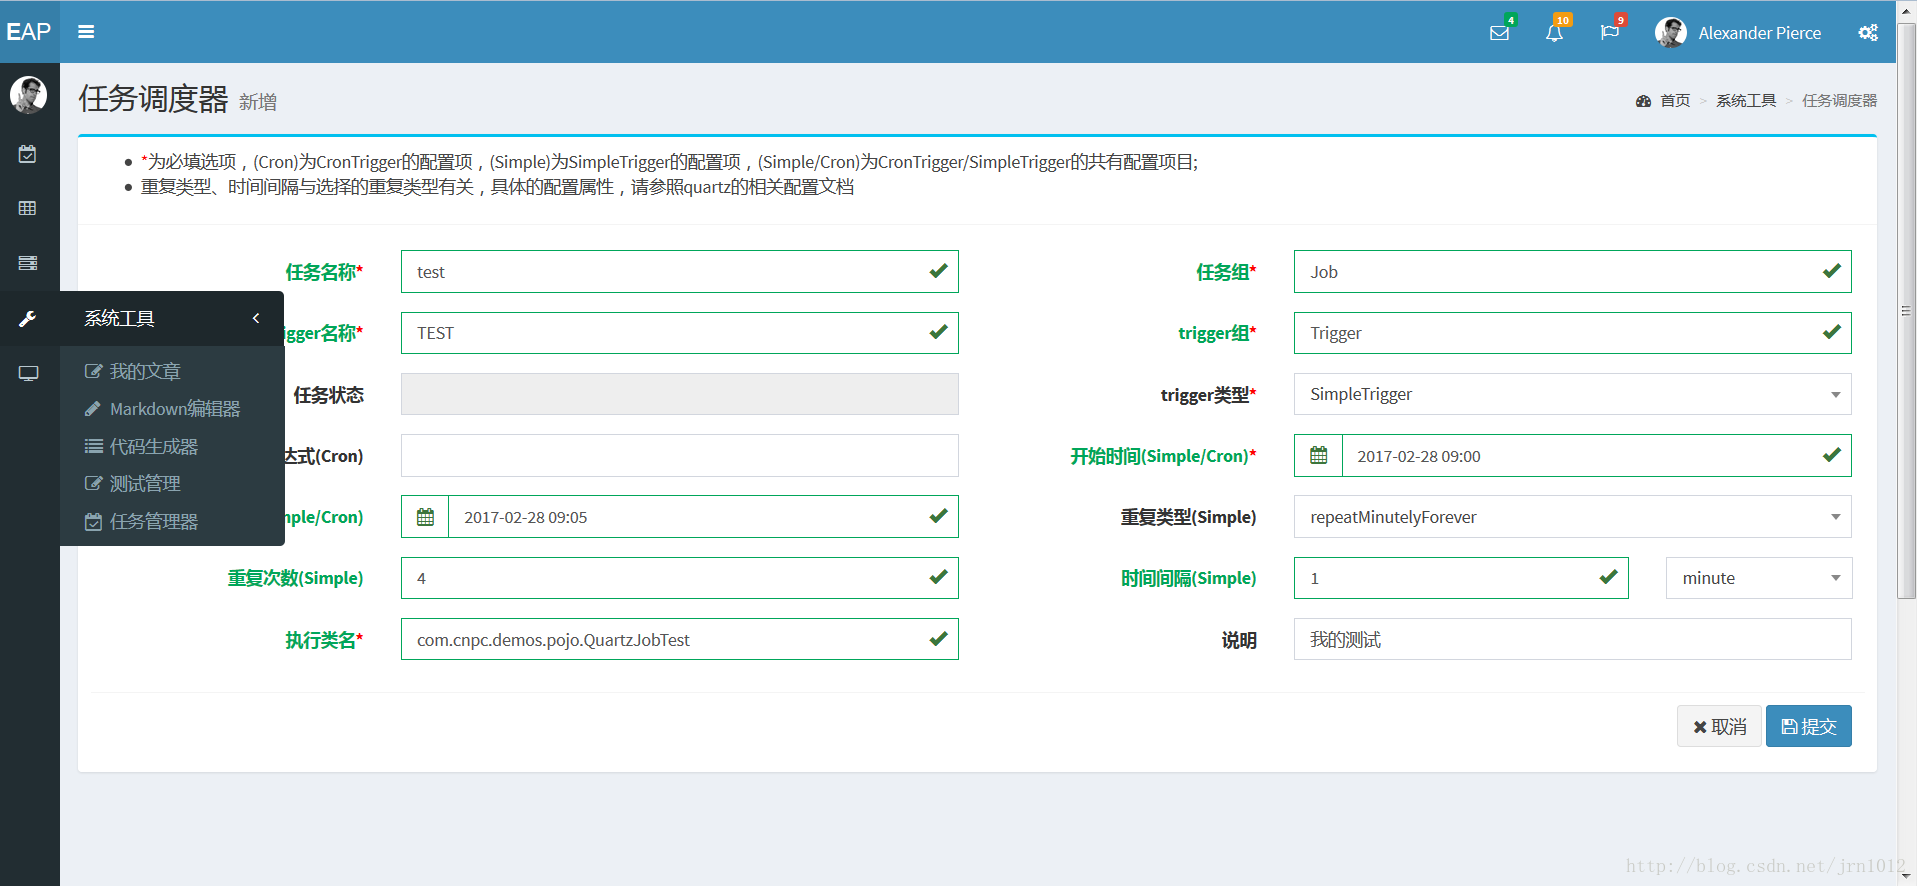Click the sidebar wrench tools icon
This screenshot has width=1917, height=886.
tap(28, 319)
